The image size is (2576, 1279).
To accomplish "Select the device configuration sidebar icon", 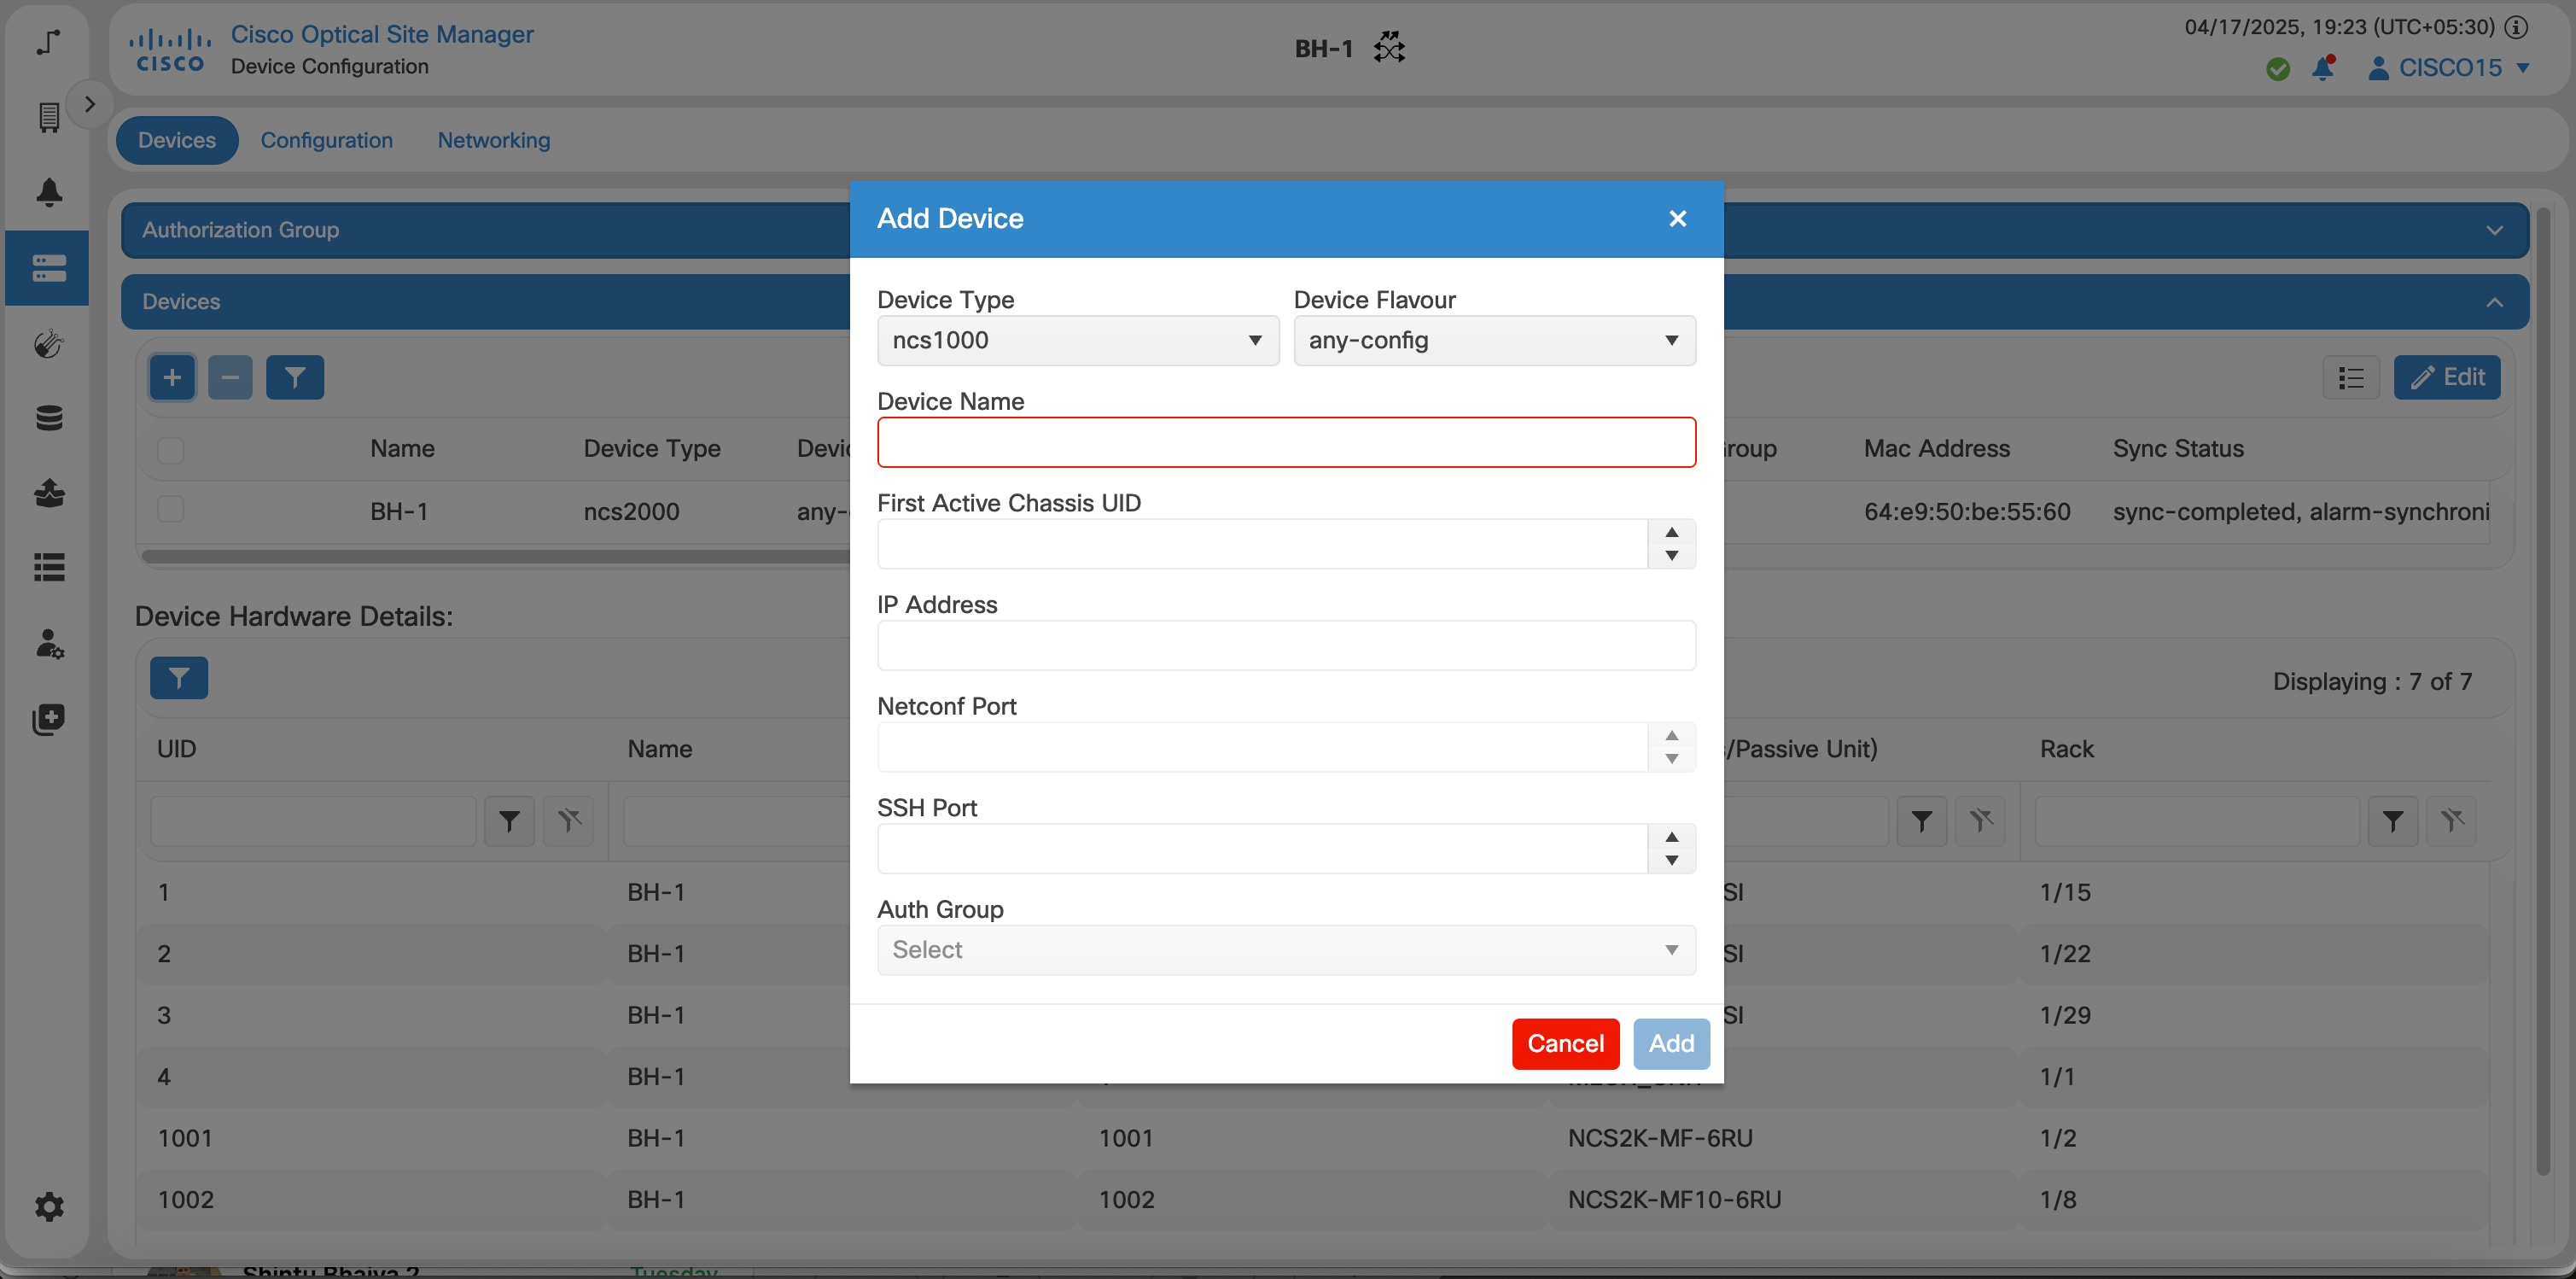I will tap(48, 268).
